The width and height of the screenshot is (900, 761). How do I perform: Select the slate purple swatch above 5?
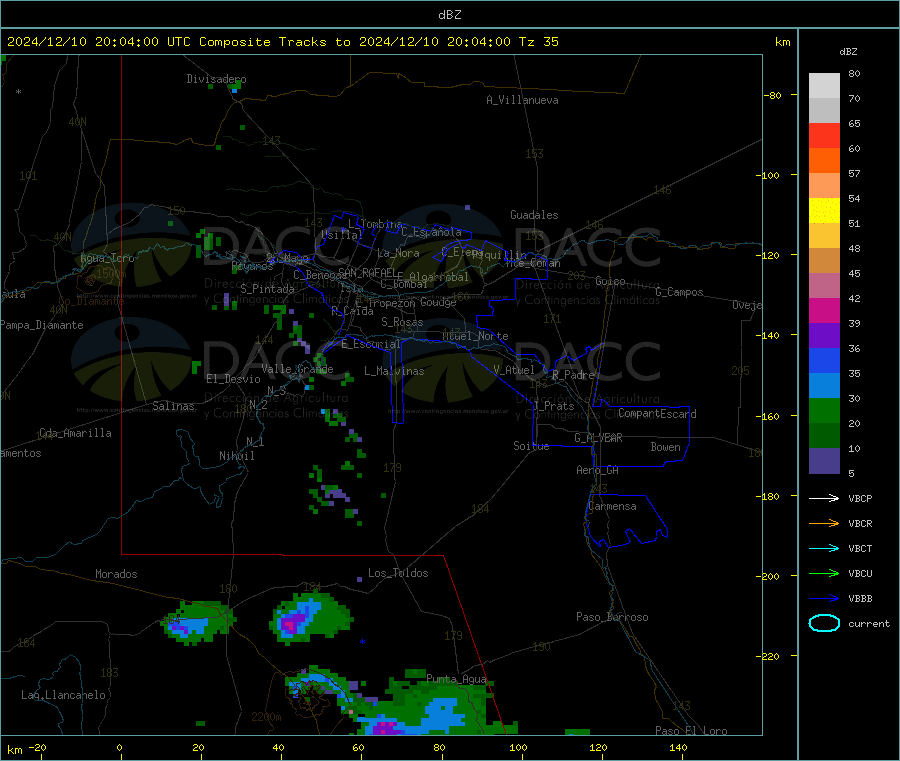pyautogui.click(x=824, y=461)
